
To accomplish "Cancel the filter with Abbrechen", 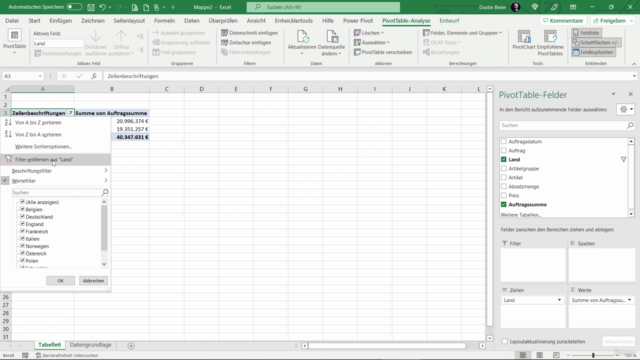I will point(93,281).
